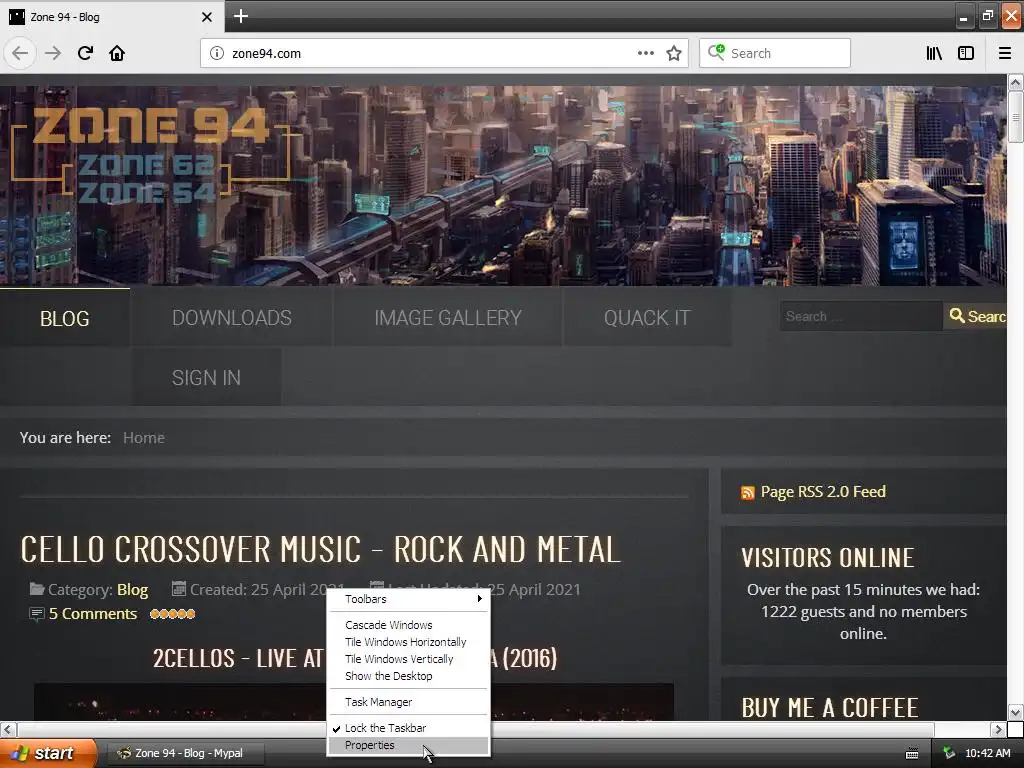Click the system clock showing 10:42 AM
The image size is (1024, 768).
tap(987, 753)
